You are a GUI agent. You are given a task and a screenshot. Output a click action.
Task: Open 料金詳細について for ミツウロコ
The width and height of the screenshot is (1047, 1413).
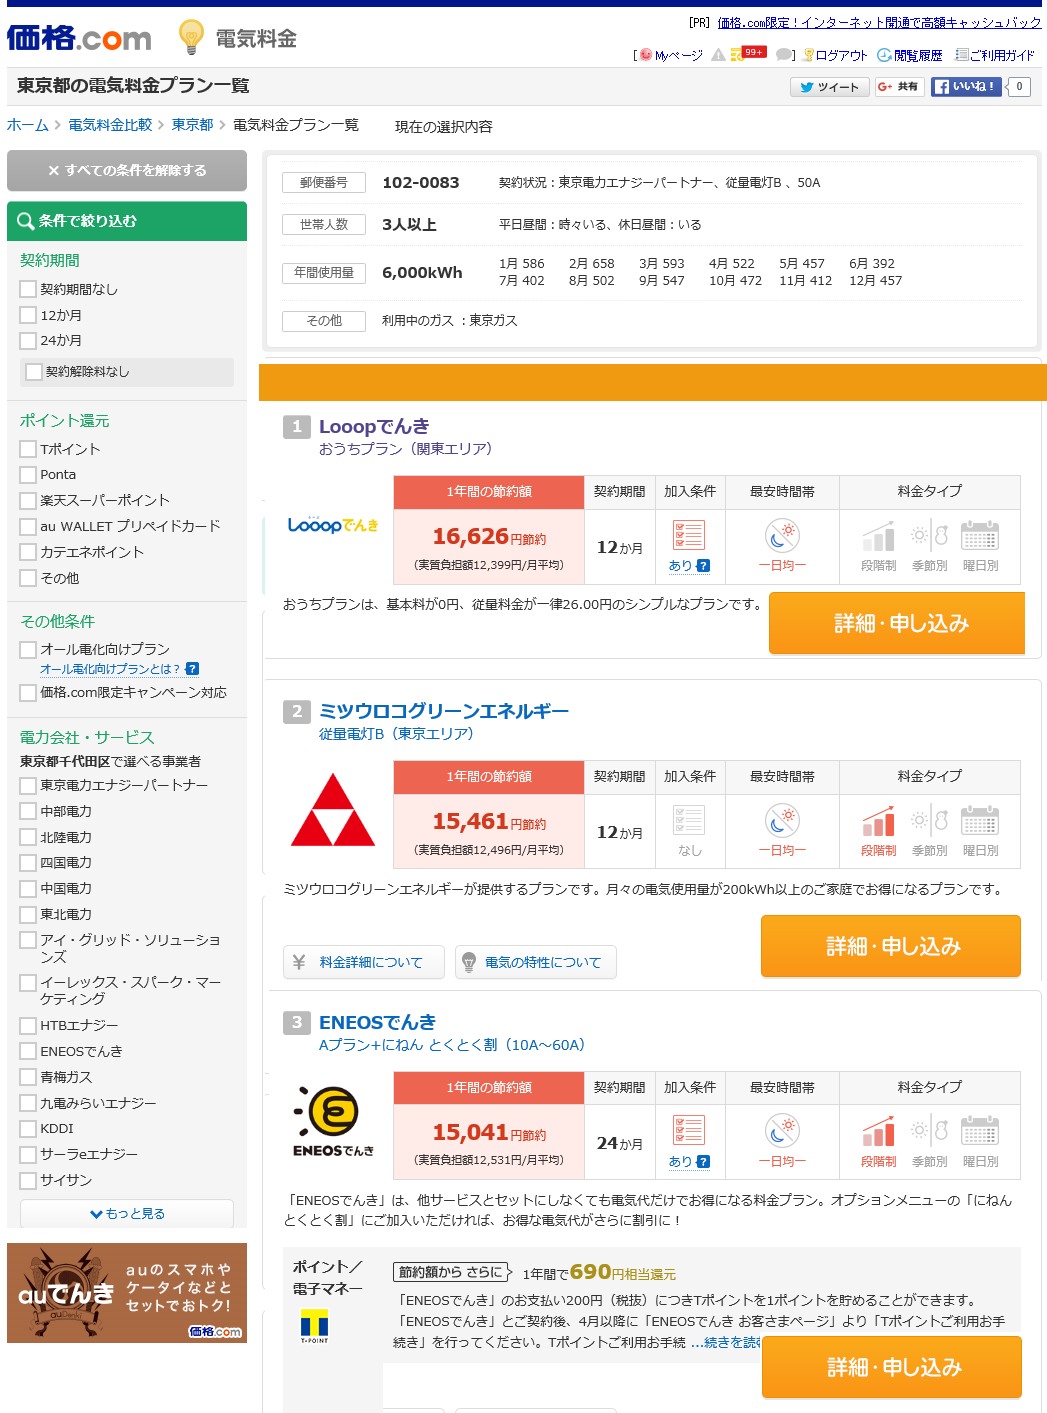pyautogui.click(x=364, y=962)
